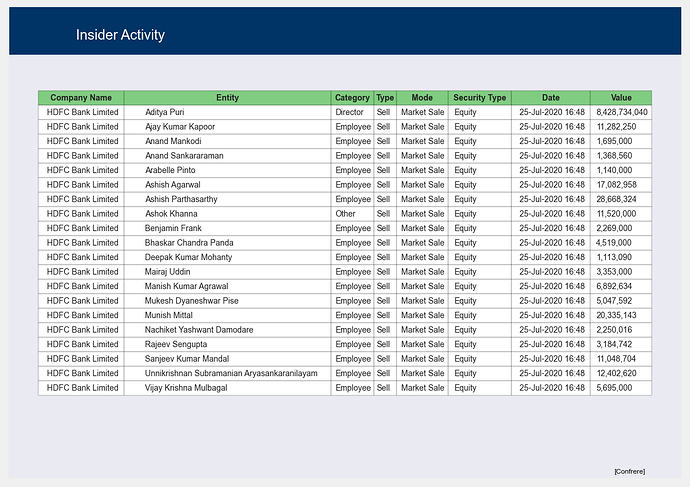Click the Bhaskar Chandra Panda cell
This screenshot has width=690, height=487.
pyautogui.click(x=227, y=243)
